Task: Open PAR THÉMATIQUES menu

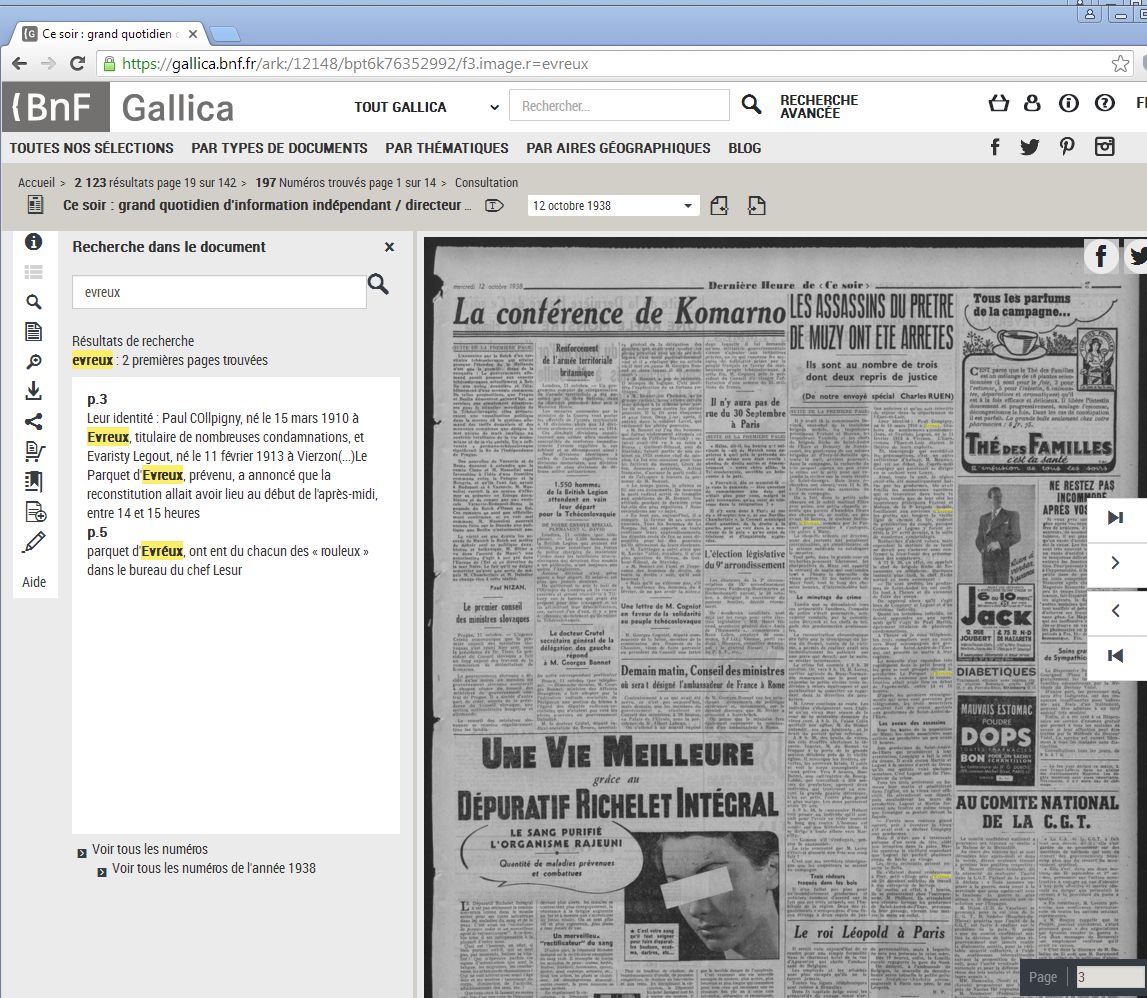Action: click(x=447, y=148)
